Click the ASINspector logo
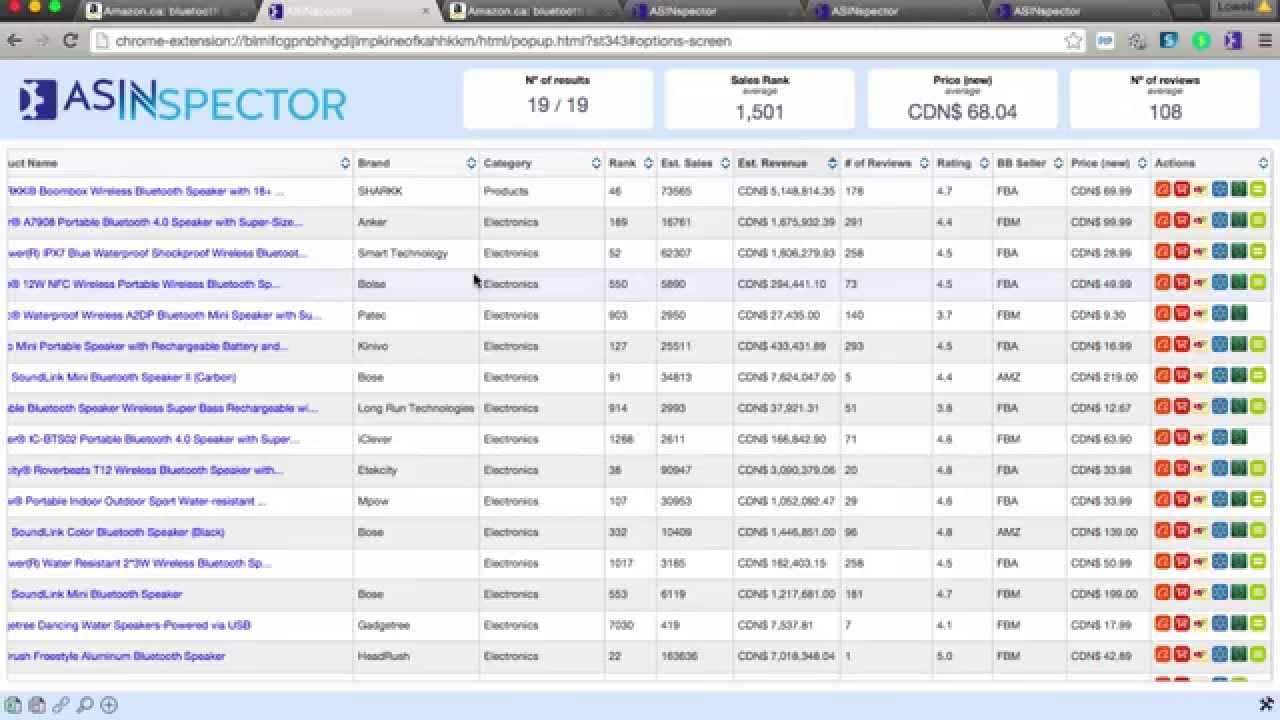 pos(183,101)
